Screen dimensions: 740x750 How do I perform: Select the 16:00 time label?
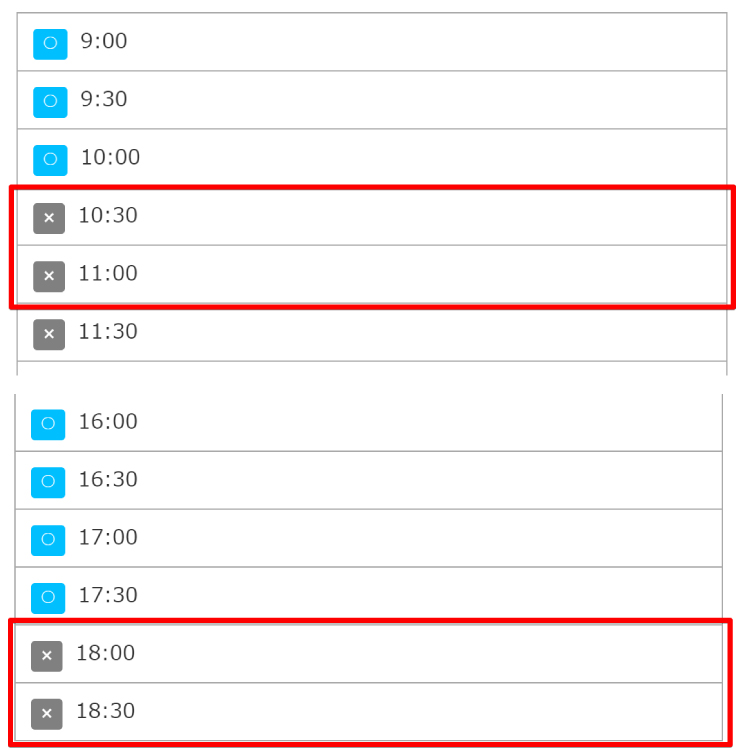click(108, 422)
